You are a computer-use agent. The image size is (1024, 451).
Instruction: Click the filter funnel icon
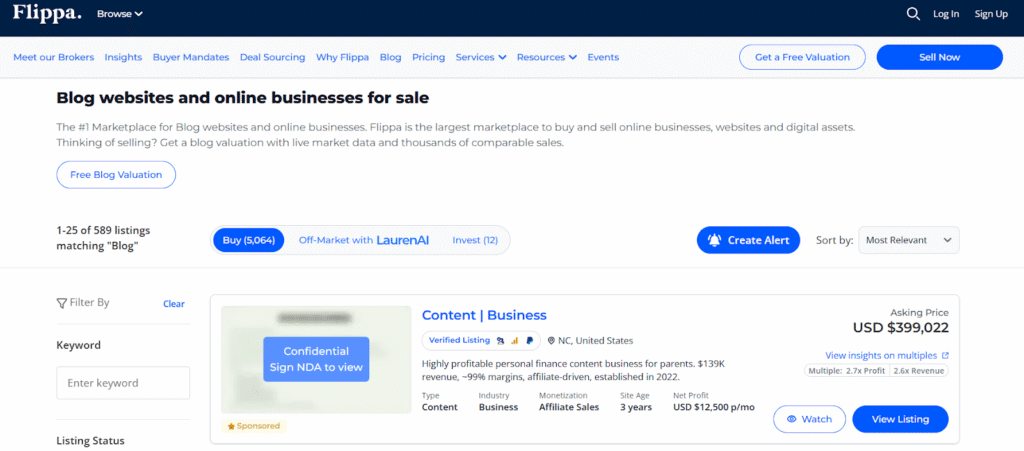click(x=62, y=303)
